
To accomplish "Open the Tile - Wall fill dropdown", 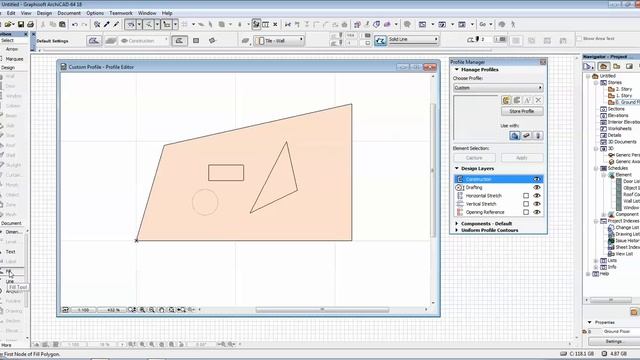I will pos(280,40).
